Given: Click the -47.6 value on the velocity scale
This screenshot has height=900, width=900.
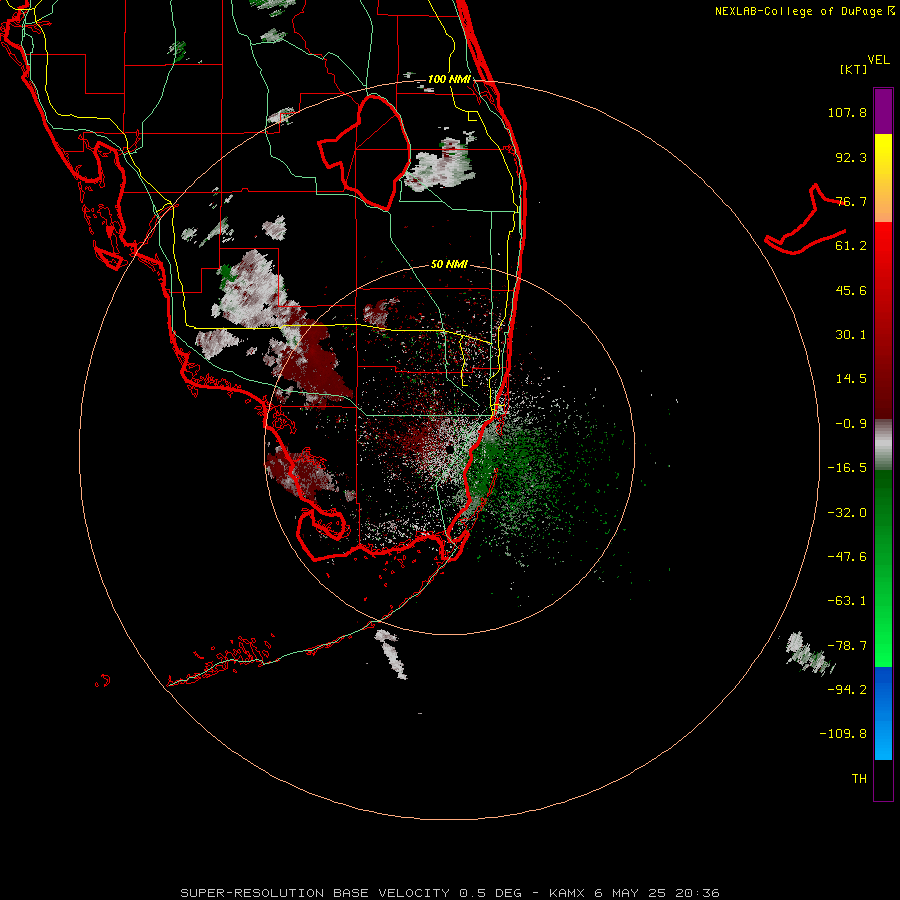Looking at the screenshot, I should tap(847, 557).
